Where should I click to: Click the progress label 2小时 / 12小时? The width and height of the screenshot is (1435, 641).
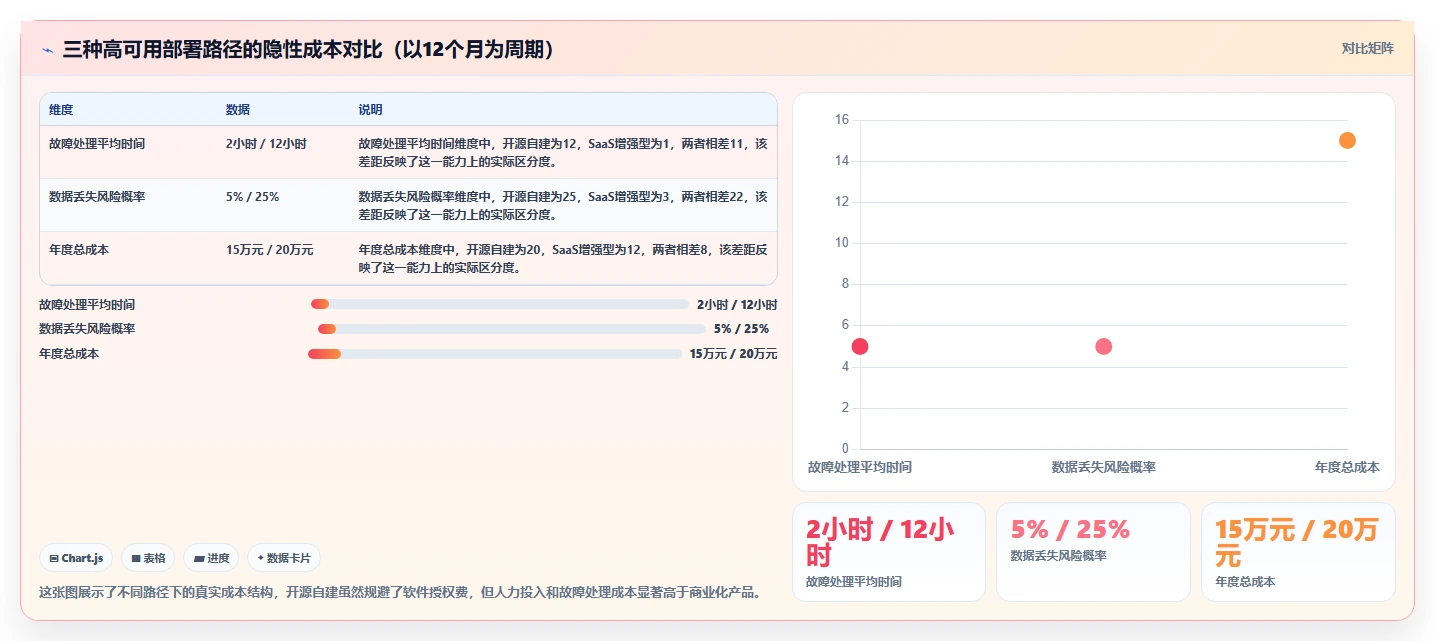[x=737, y=304]
